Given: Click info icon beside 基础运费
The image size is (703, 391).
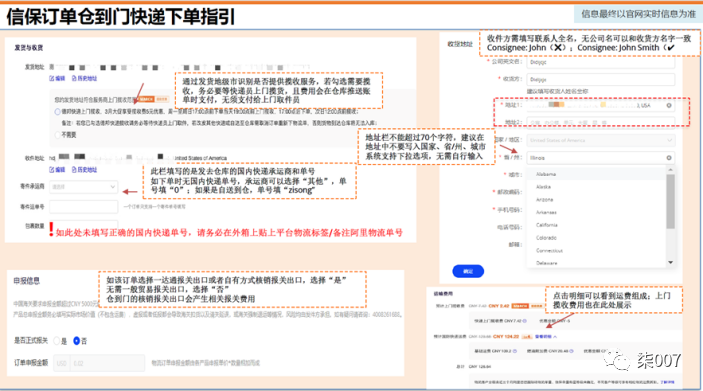Looking at the screenshot, I should pyautogui.click(x=515, y=351).
